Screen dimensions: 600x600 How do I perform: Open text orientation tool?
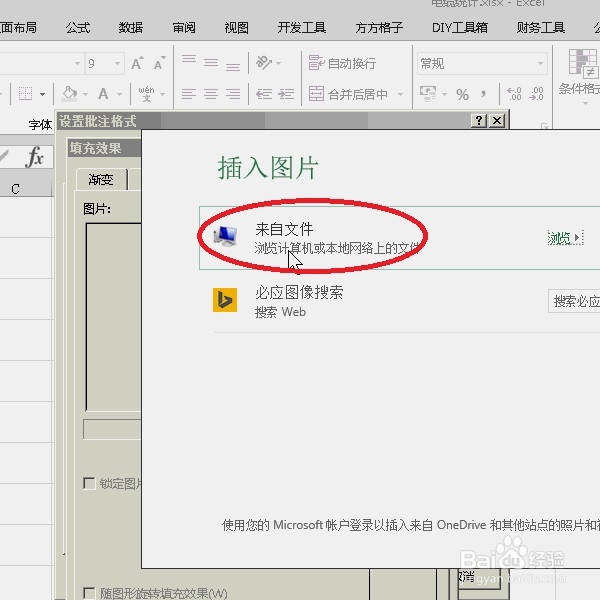tap(264, 62)
